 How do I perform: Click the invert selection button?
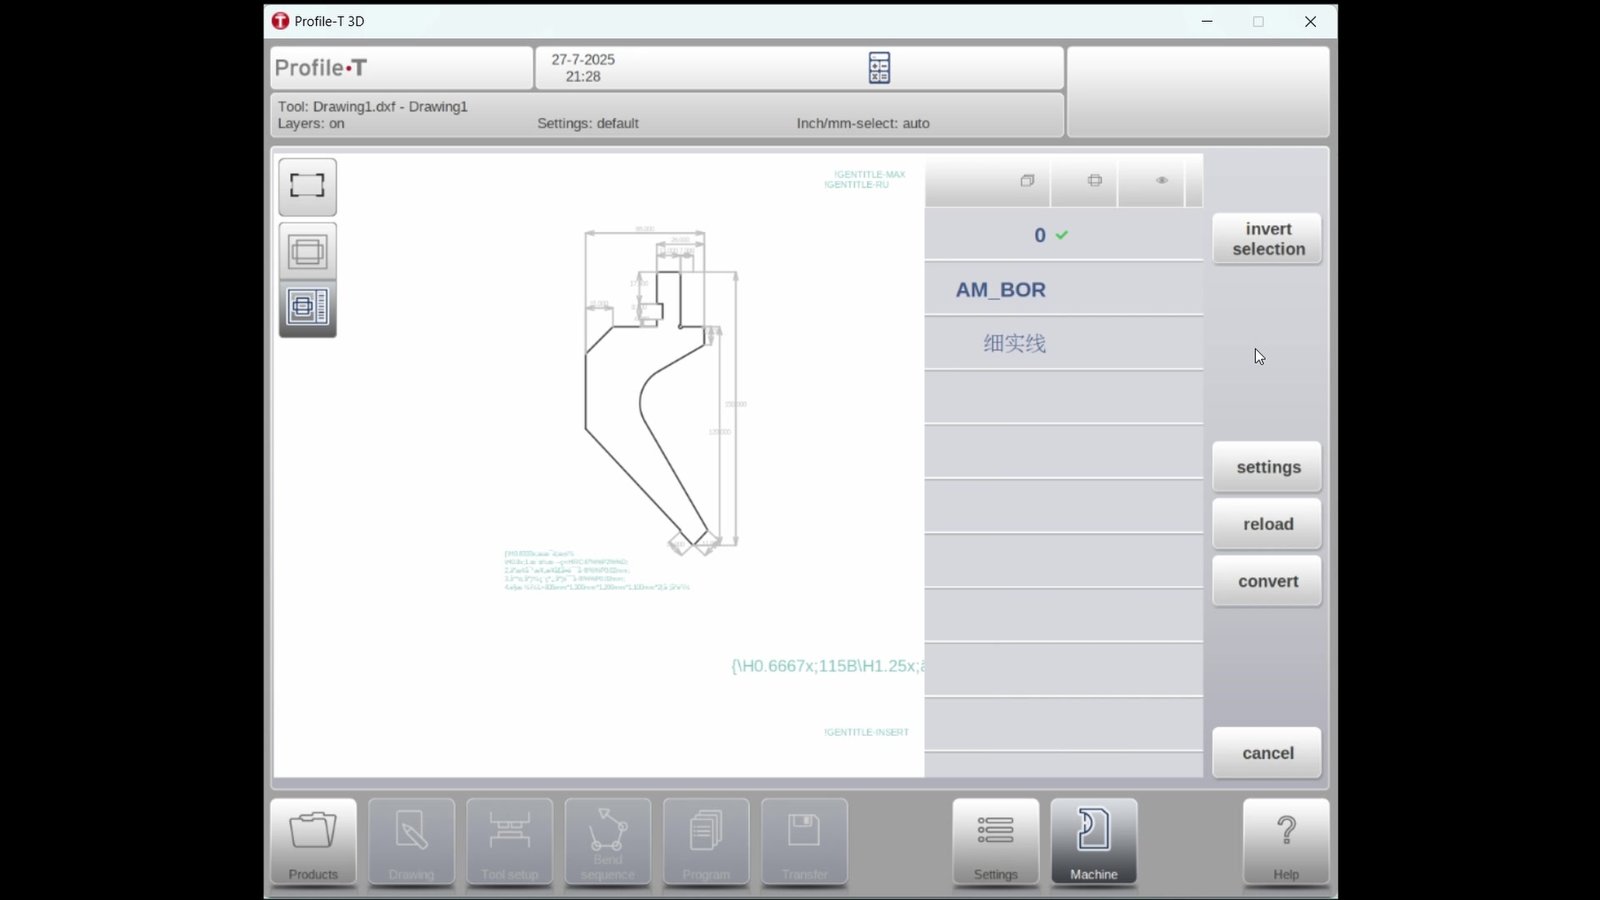(x=1267, y=239)
